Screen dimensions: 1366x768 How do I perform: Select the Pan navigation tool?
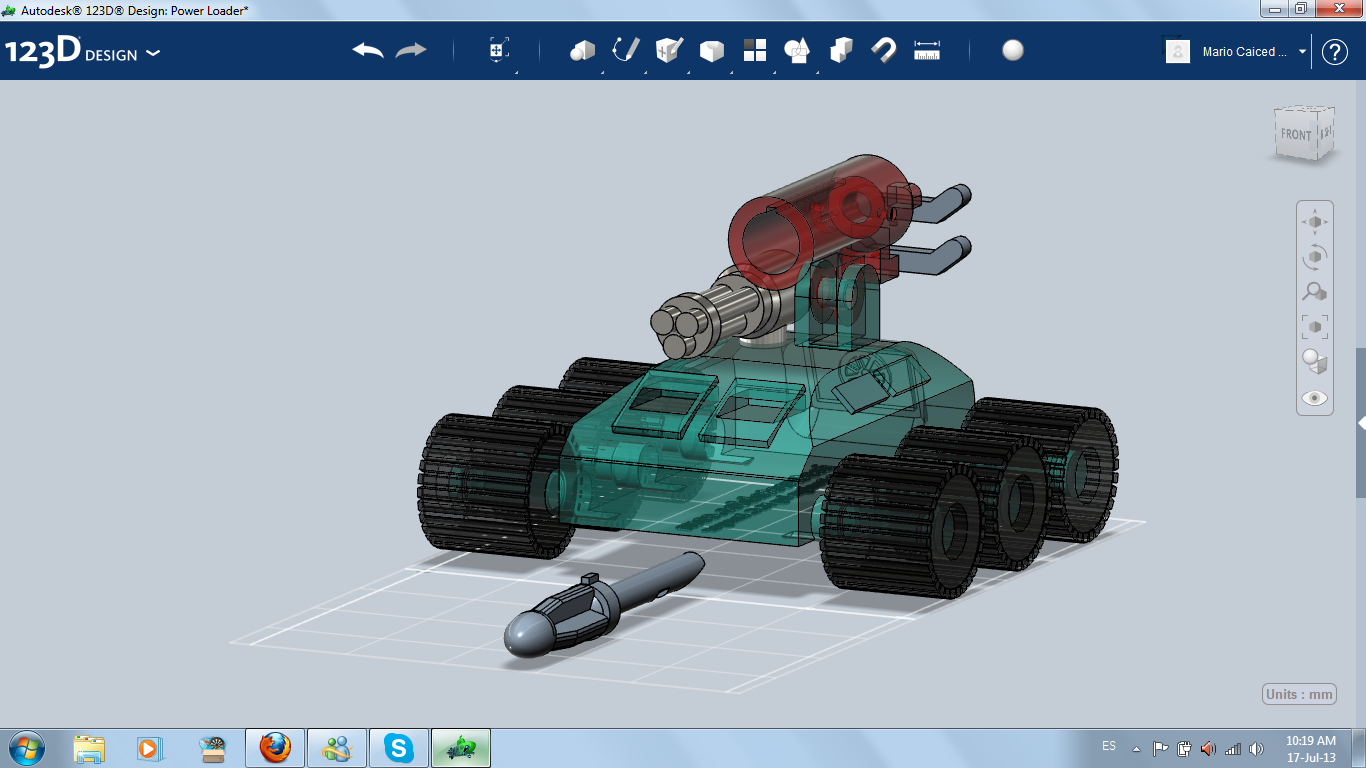1315,222
